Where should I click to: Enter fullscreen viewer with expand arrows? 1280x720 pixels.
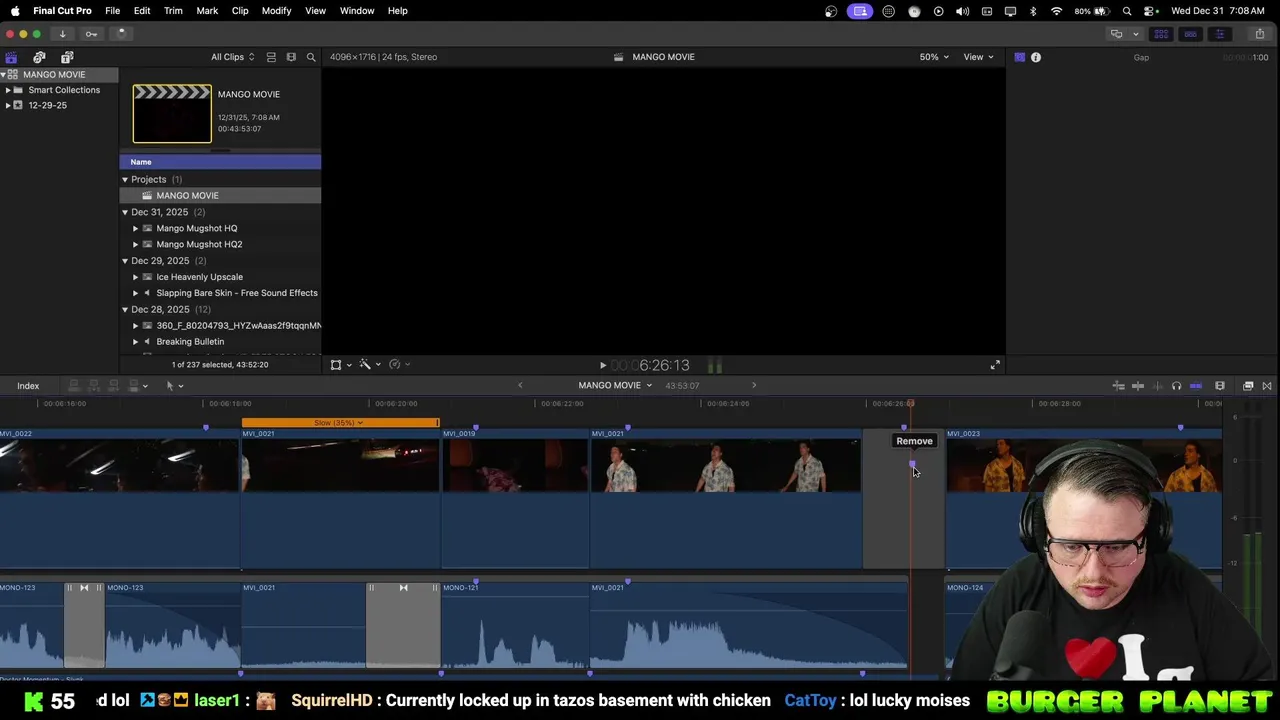point(995,366)
